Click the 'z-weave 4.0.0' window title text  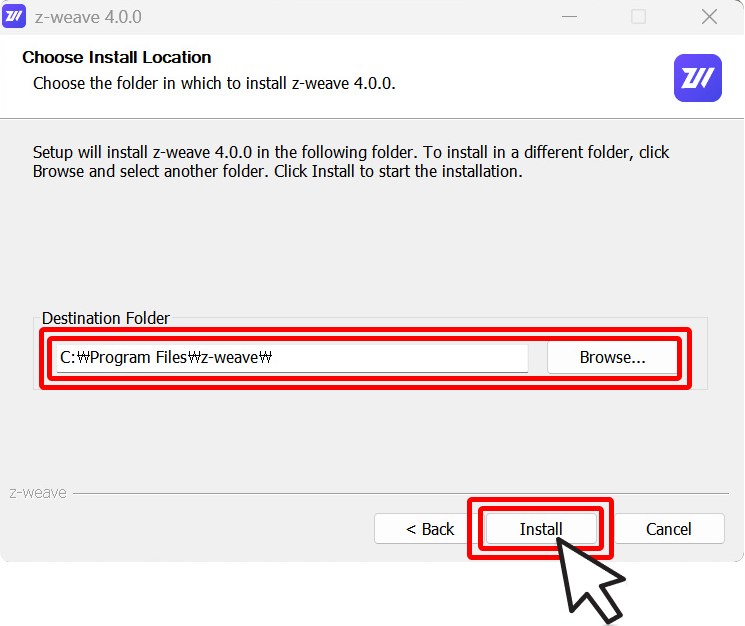tap(88, 17)
